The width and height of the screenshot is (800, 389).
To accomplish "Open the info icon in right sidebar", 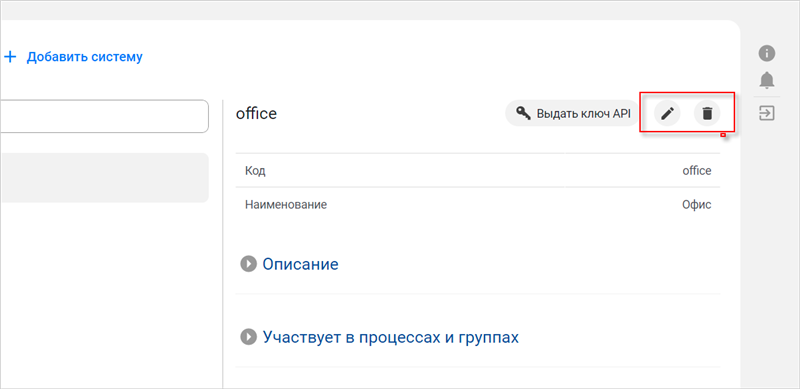I will tap(767, 53).
